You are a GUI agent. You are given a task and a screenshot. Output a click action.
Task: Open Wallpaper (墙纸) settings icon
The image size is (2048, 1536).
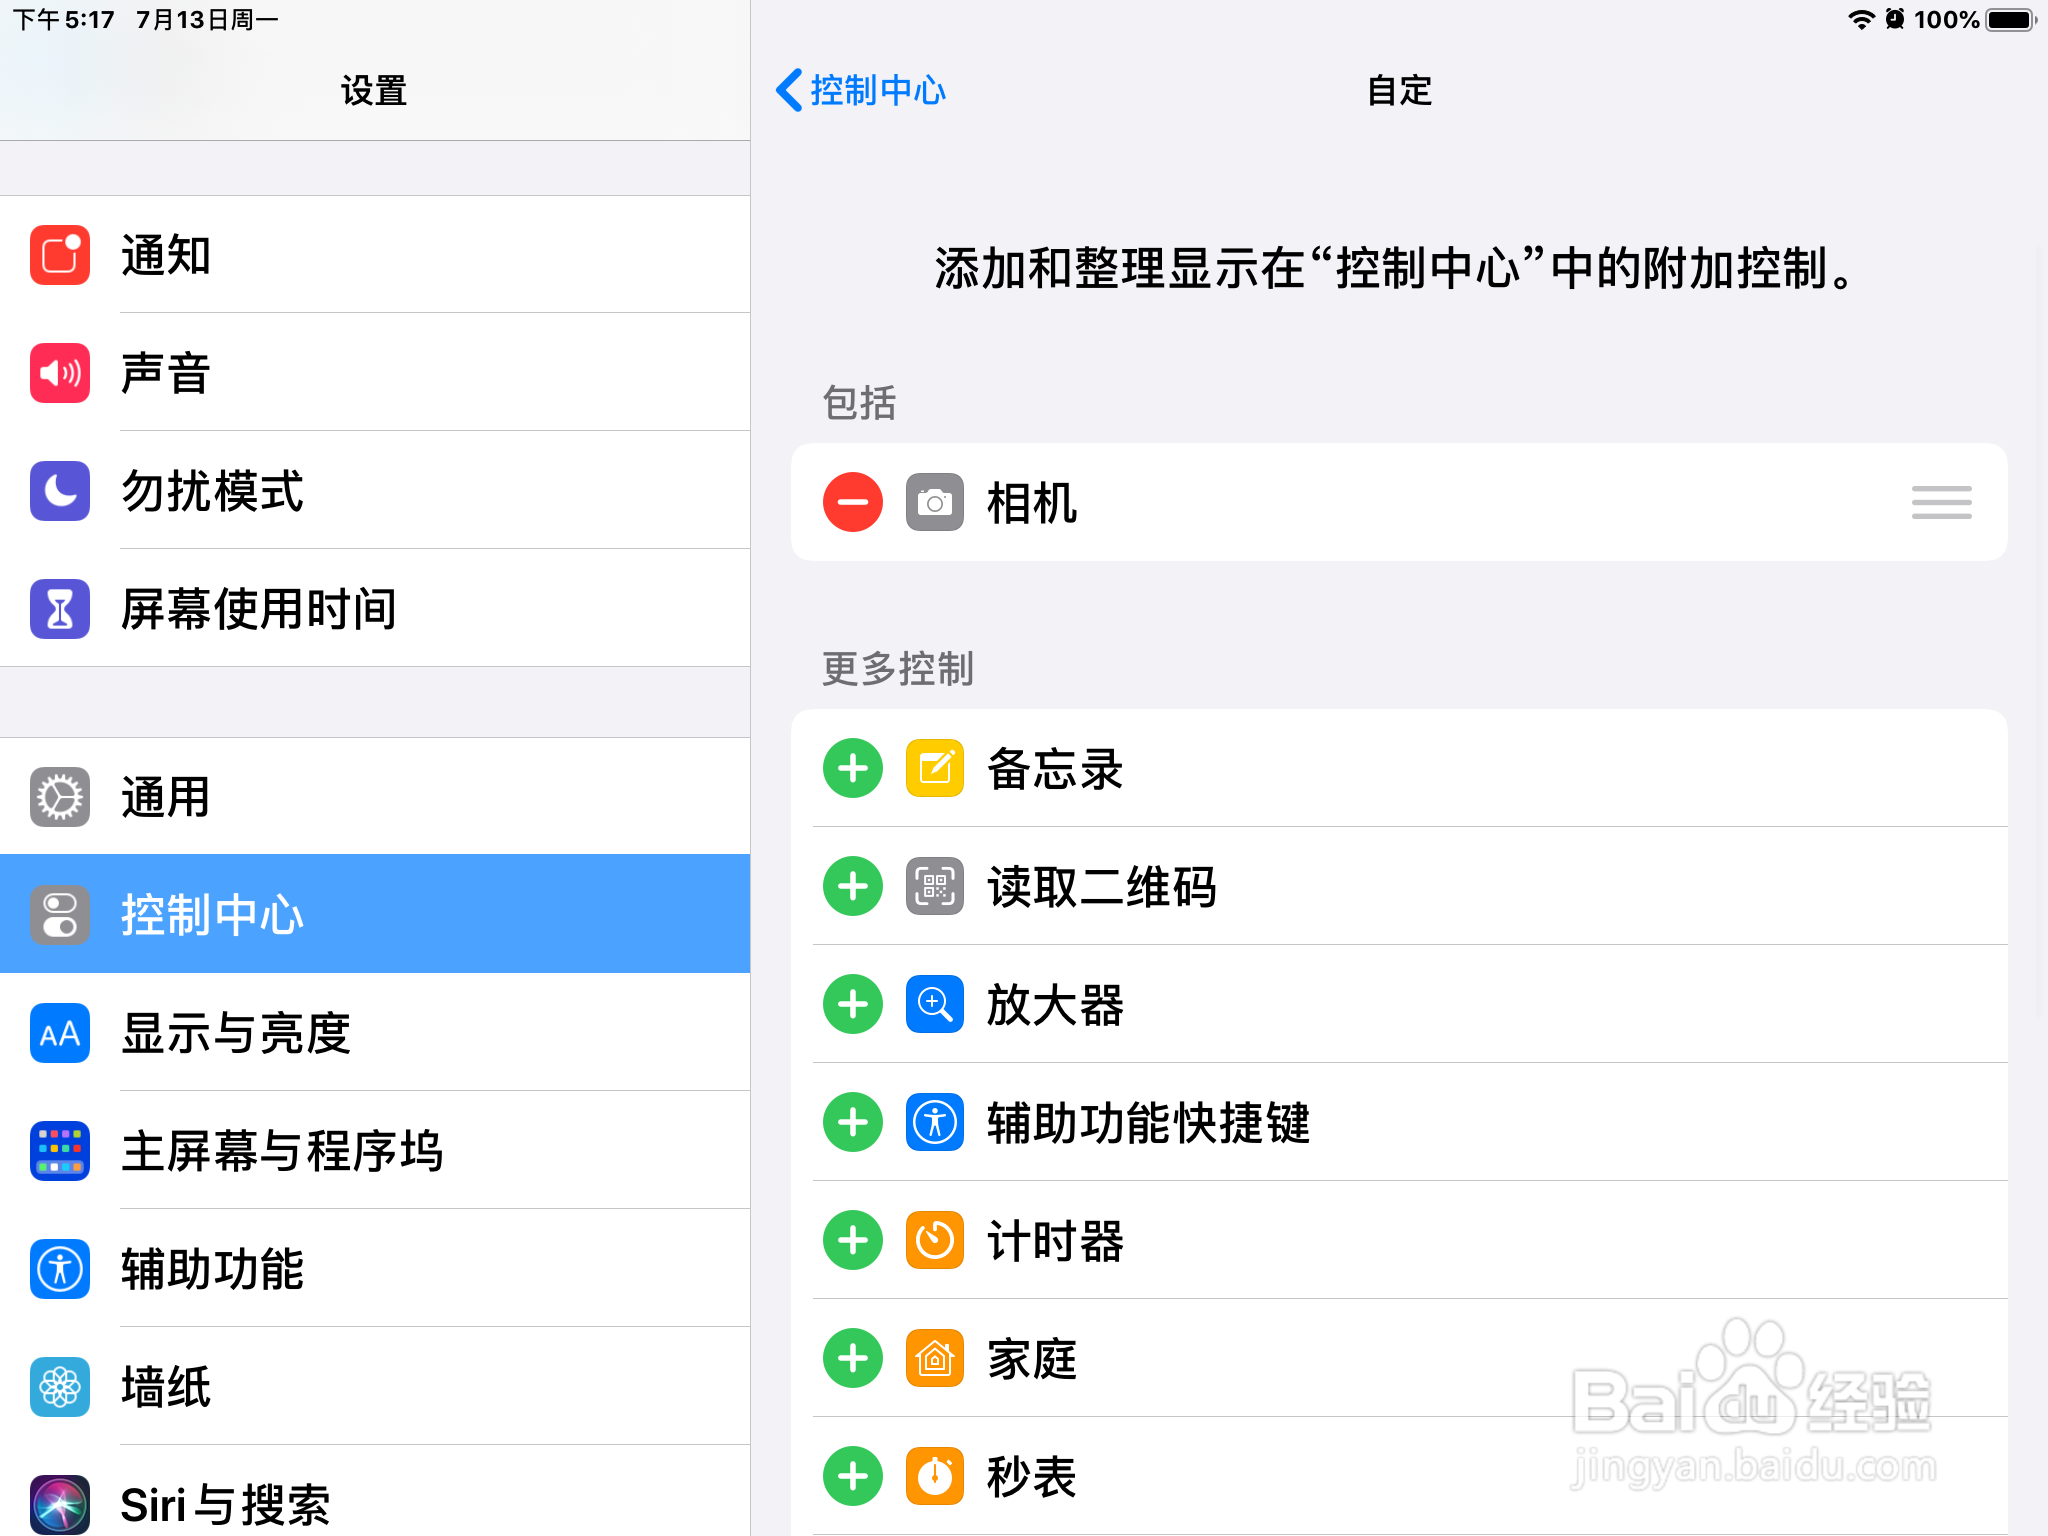pyautogui.click(x=59, y=1387)
